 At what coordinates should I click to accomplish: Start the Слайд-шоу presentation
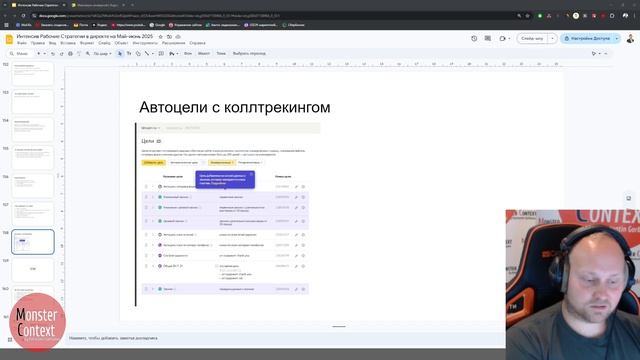tap(532, 38)
